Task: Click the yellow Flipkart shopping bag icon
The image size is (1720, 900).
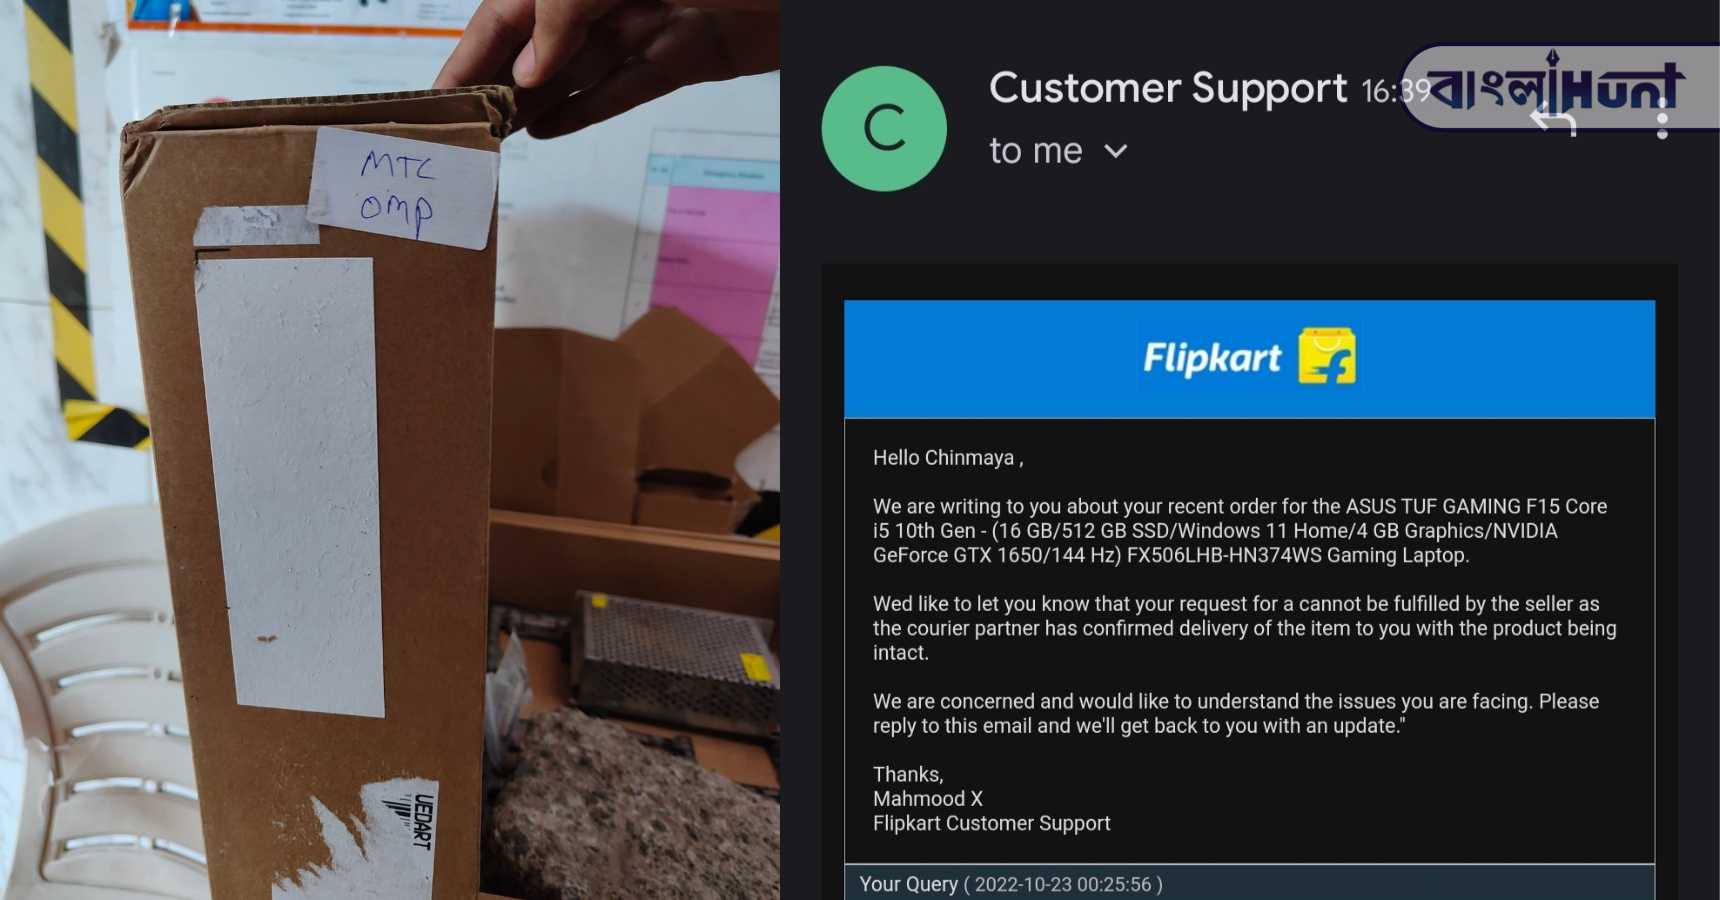Action: click(x=1327, y=356)
